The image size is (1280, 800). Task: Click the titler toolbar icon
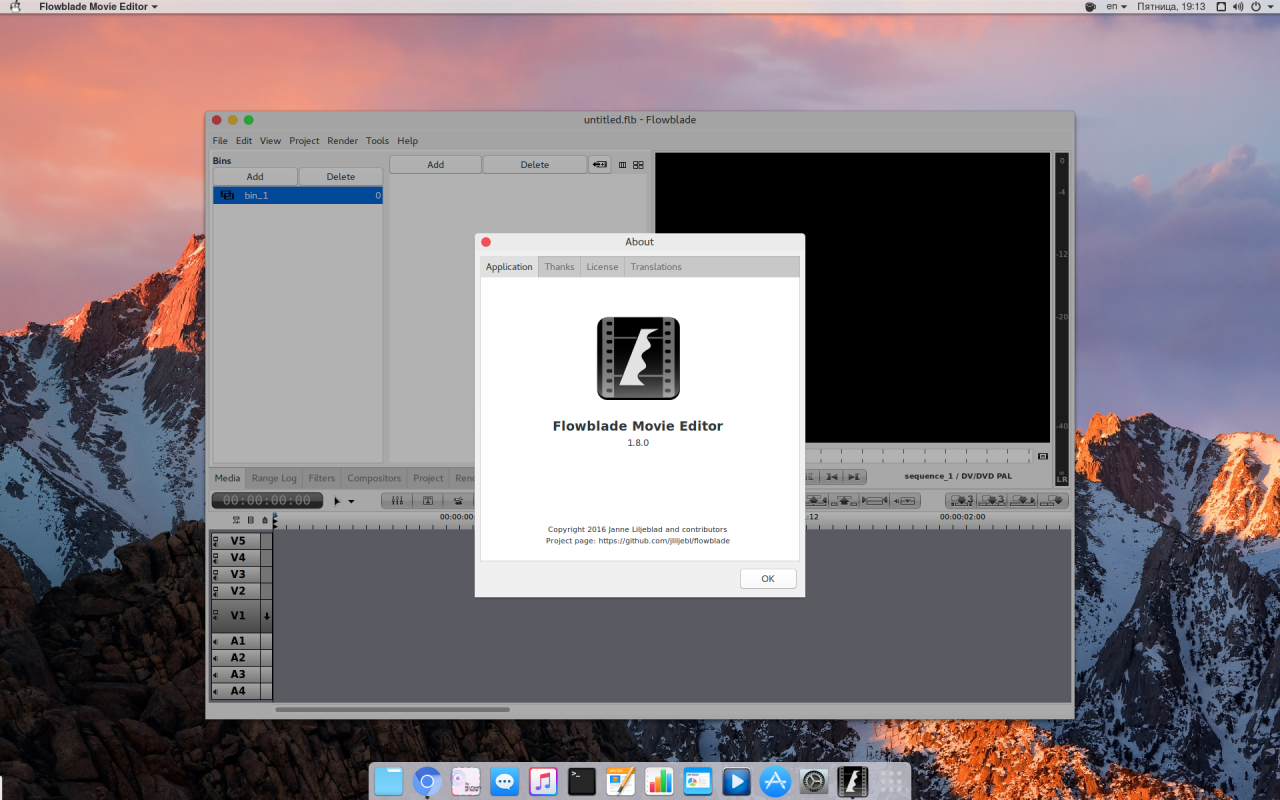tap(428, 501)
